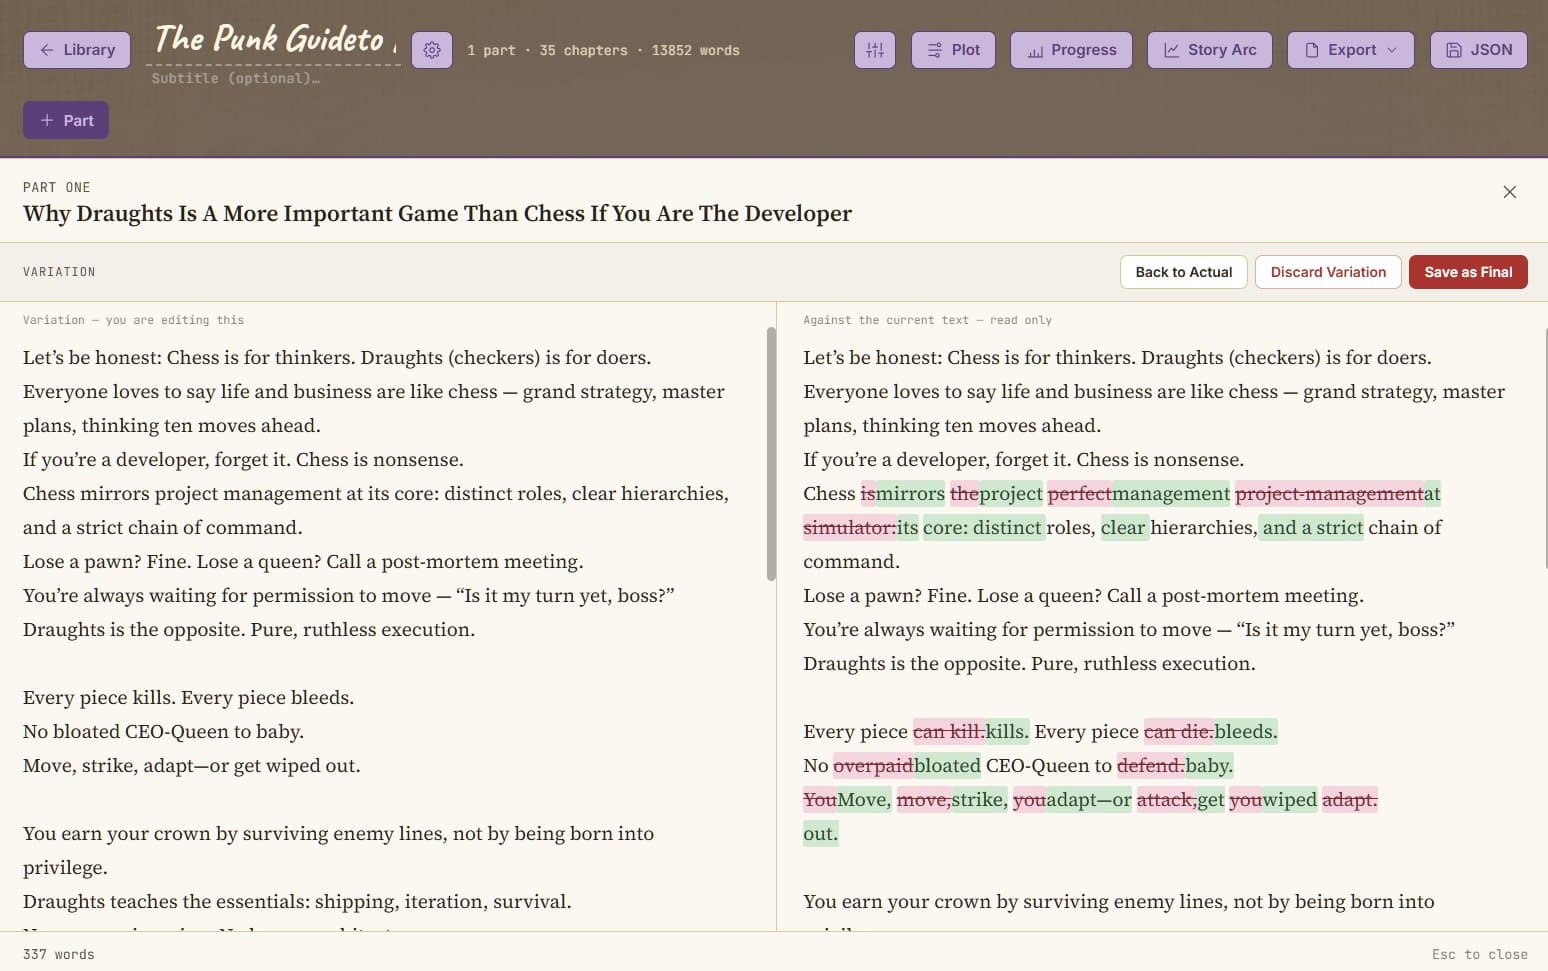Expand the Export dropdown

1351,50
